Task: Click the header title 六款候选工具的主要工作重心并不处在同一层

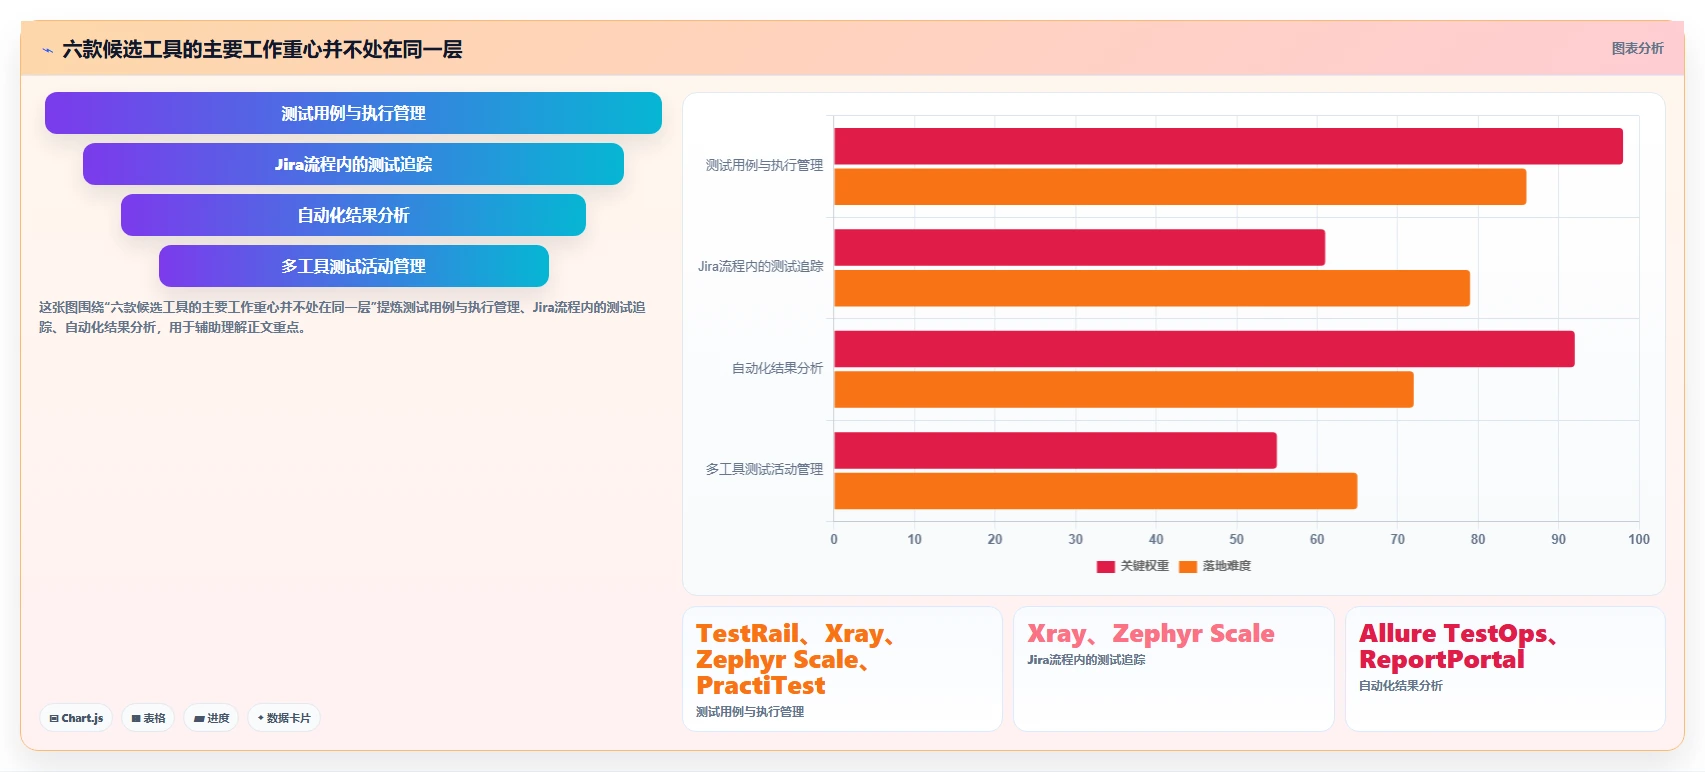Action: [x=262, y=49]
